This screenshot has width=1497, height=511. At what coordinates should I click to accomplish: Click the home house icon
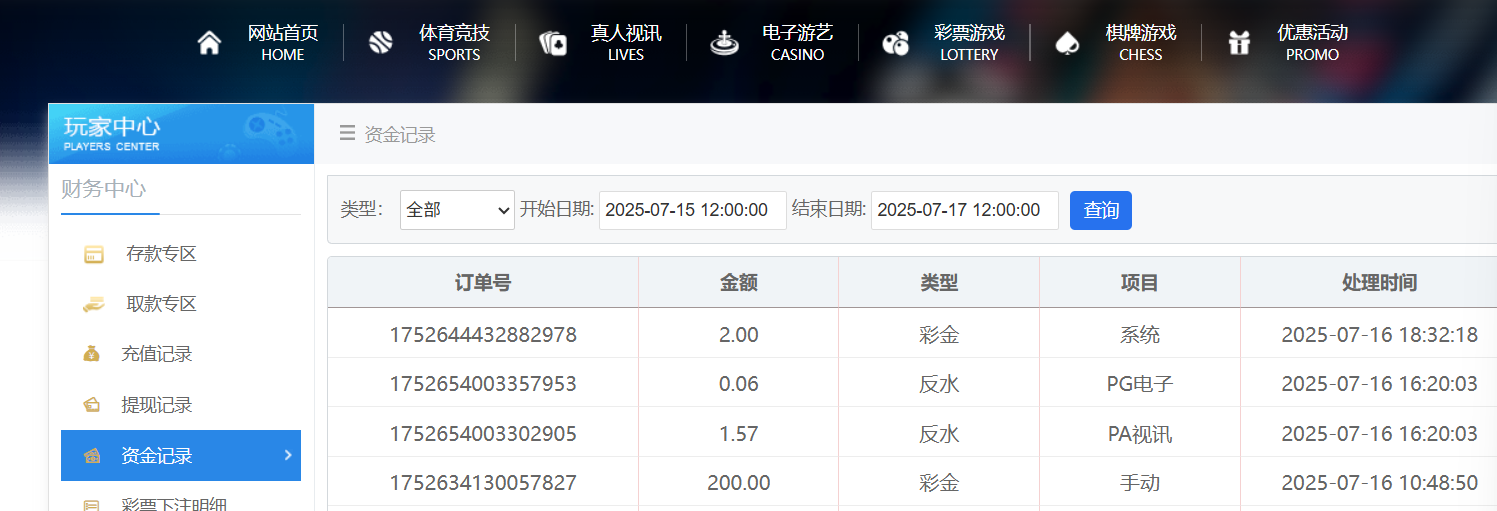click(x=209, y=43)
